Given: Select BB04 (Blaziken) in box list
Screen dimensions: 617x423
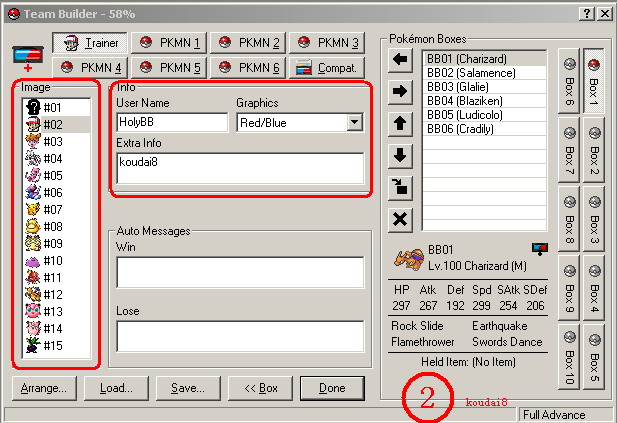Looking at the screenshot, I should pyautogui.click(x=484, y=101).
